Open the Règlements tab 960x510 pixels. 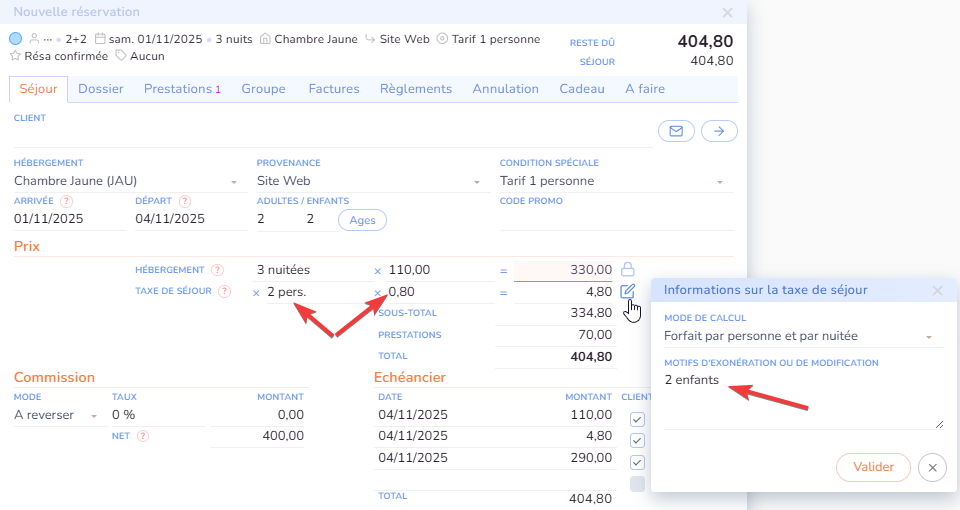click(x=415, y=89)
